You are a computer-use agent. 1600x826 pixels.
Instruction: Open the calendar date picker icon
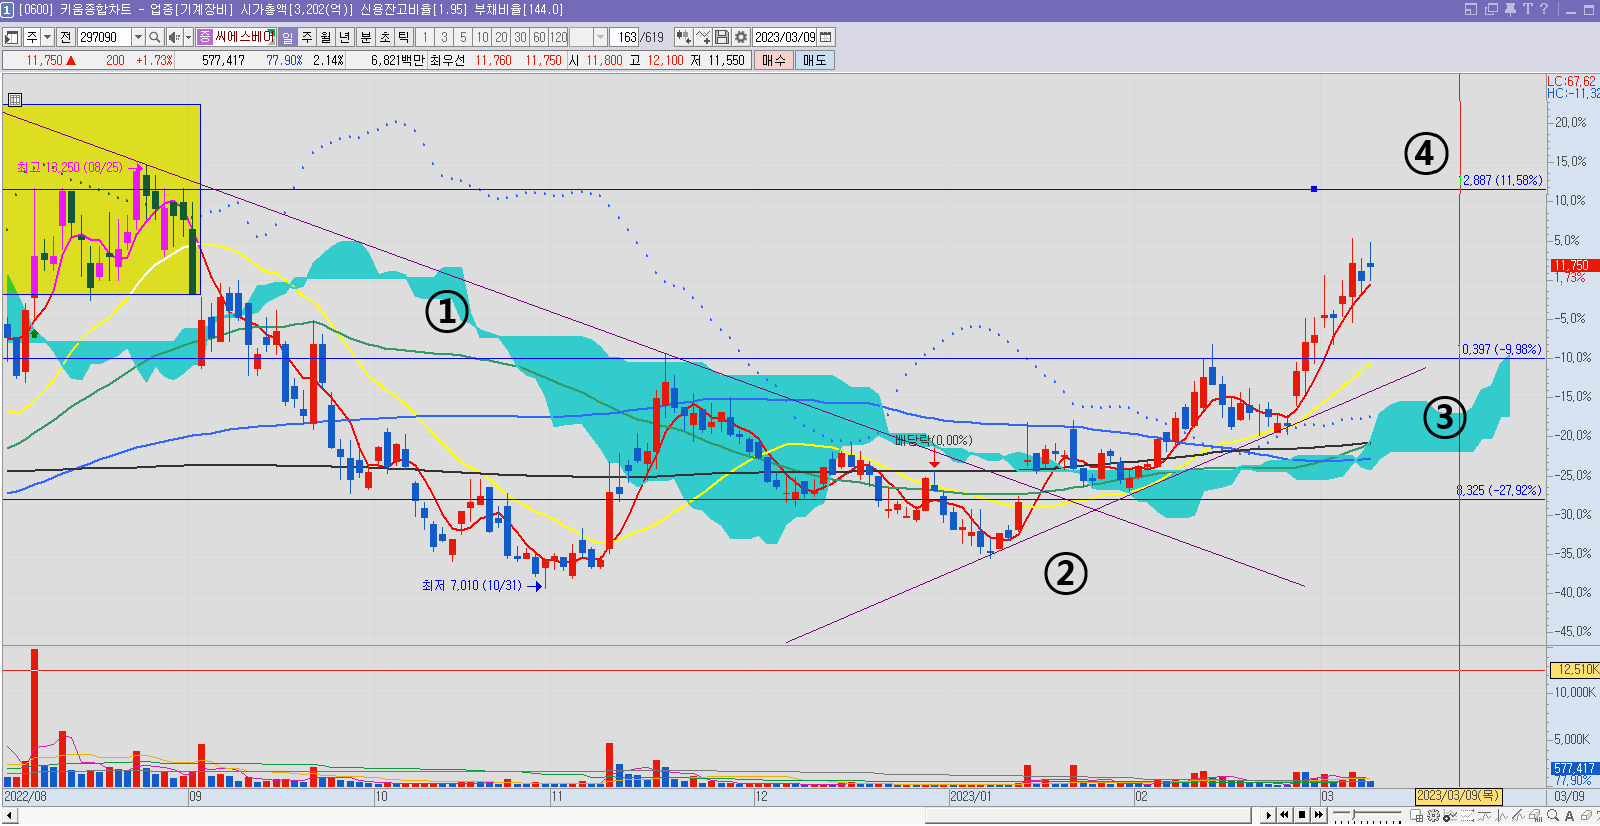pos(826,37)
